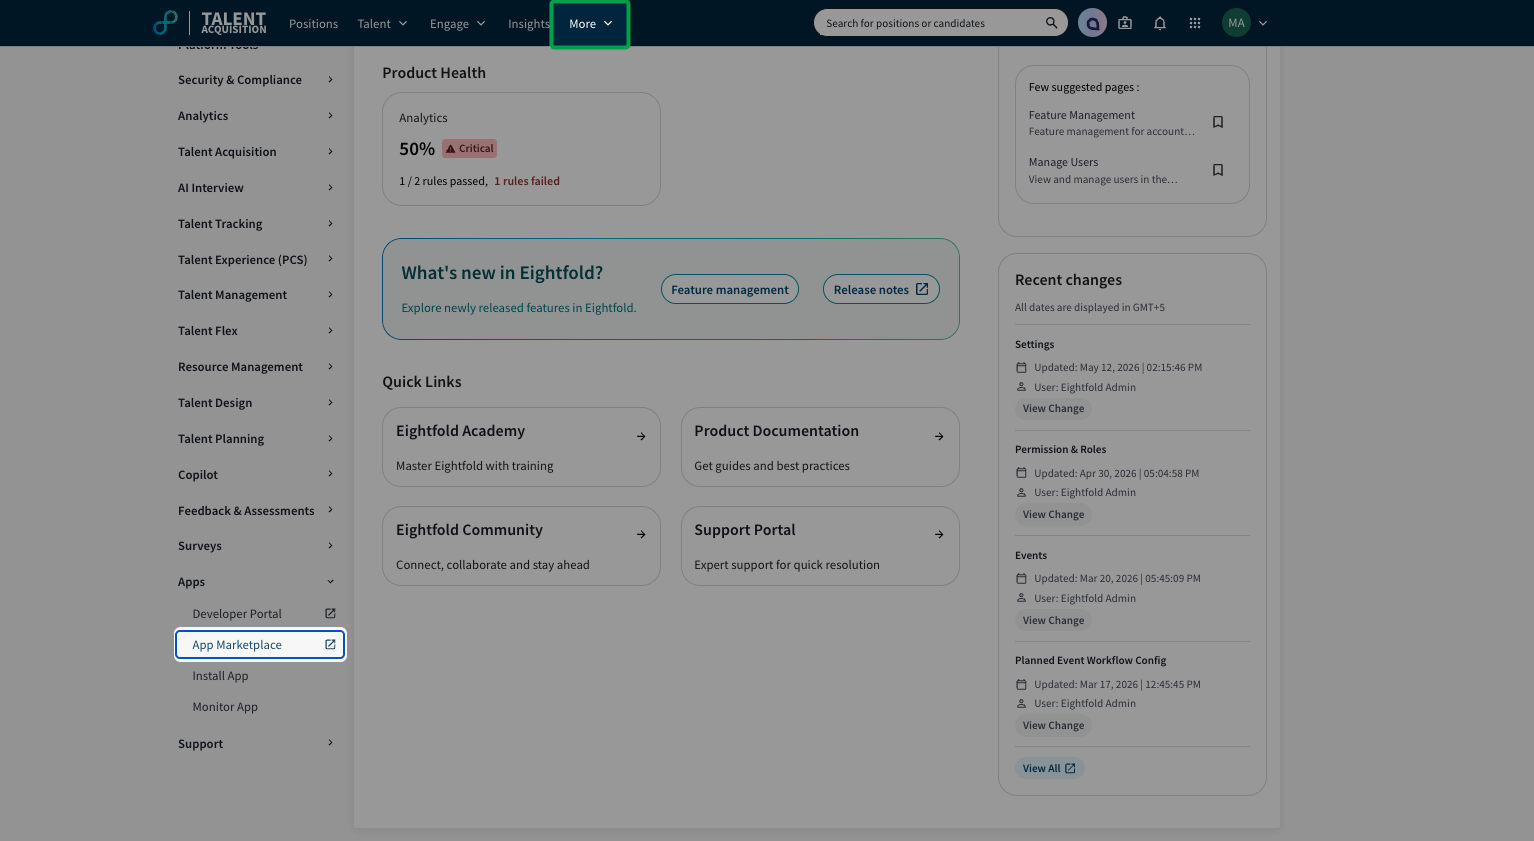Expand the Analytics sidebar section

[256, 116]
